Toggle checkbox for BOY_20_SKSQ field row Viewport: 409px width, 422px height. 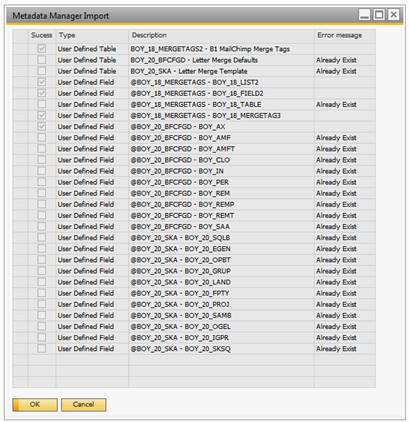42,349
